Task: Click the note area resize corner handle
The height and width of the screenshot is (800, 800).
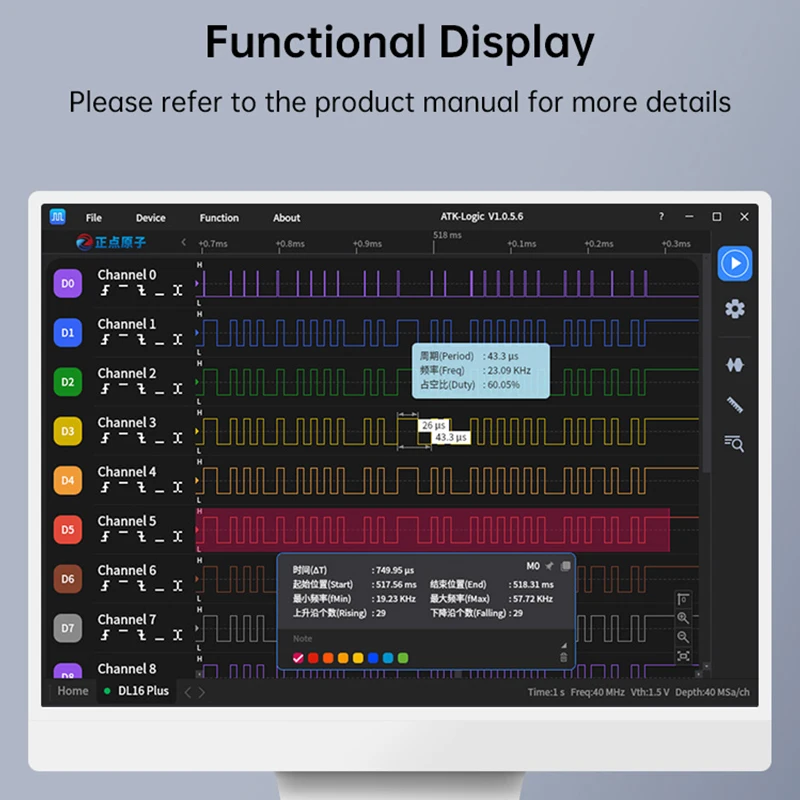Action: click(x=564, y=645)
